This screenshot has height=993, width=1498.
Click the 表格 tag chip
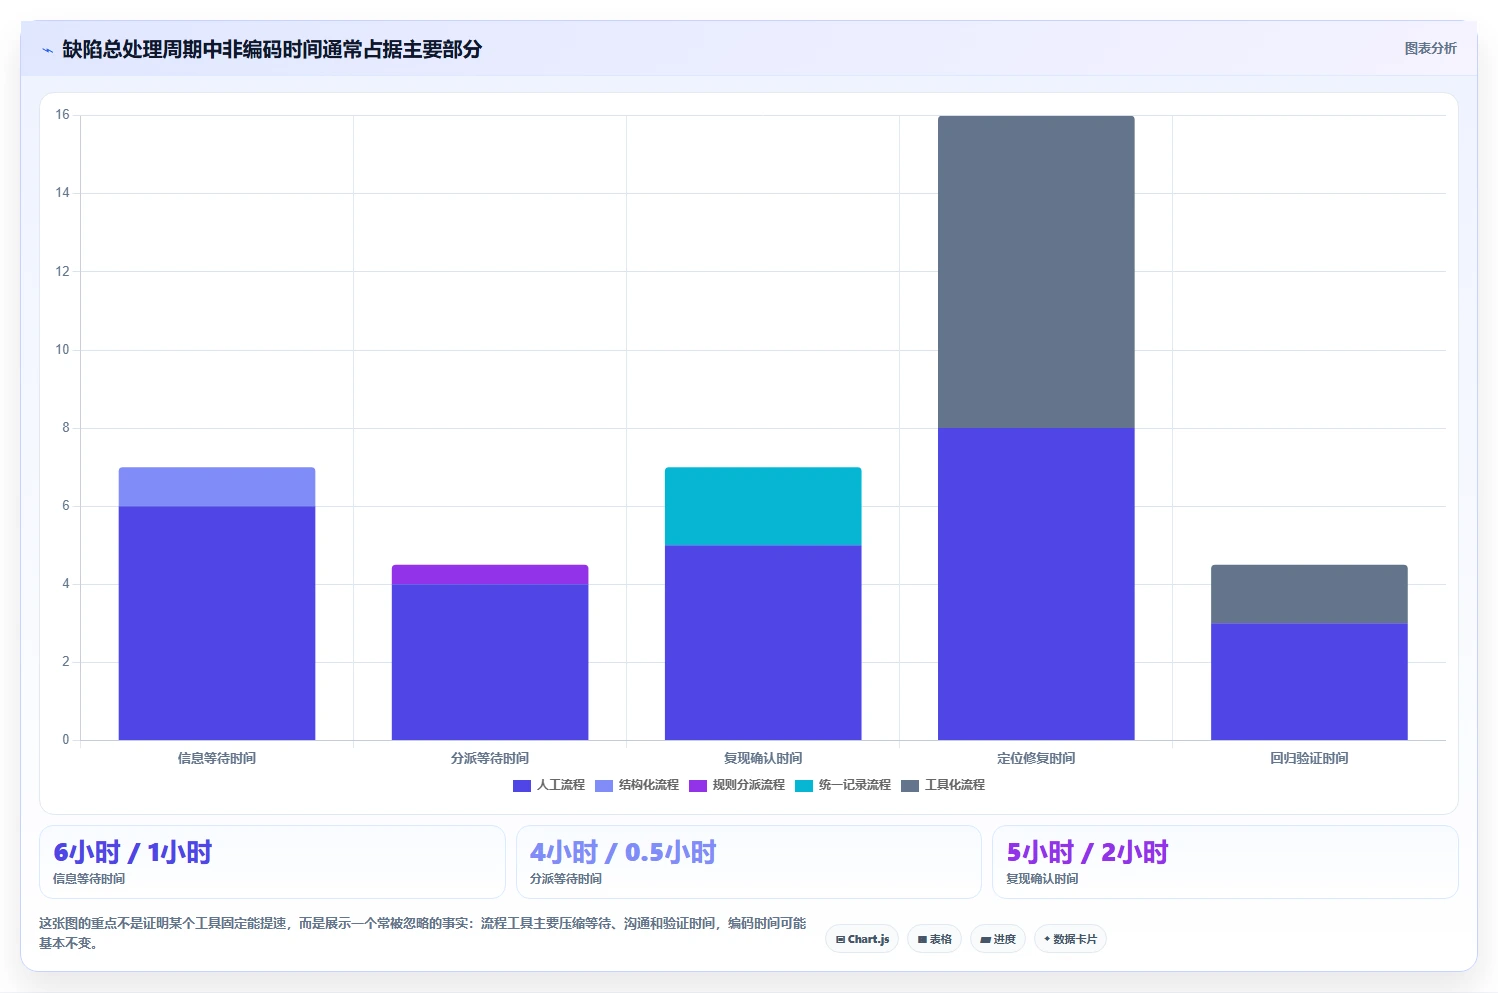pos(934,939)
